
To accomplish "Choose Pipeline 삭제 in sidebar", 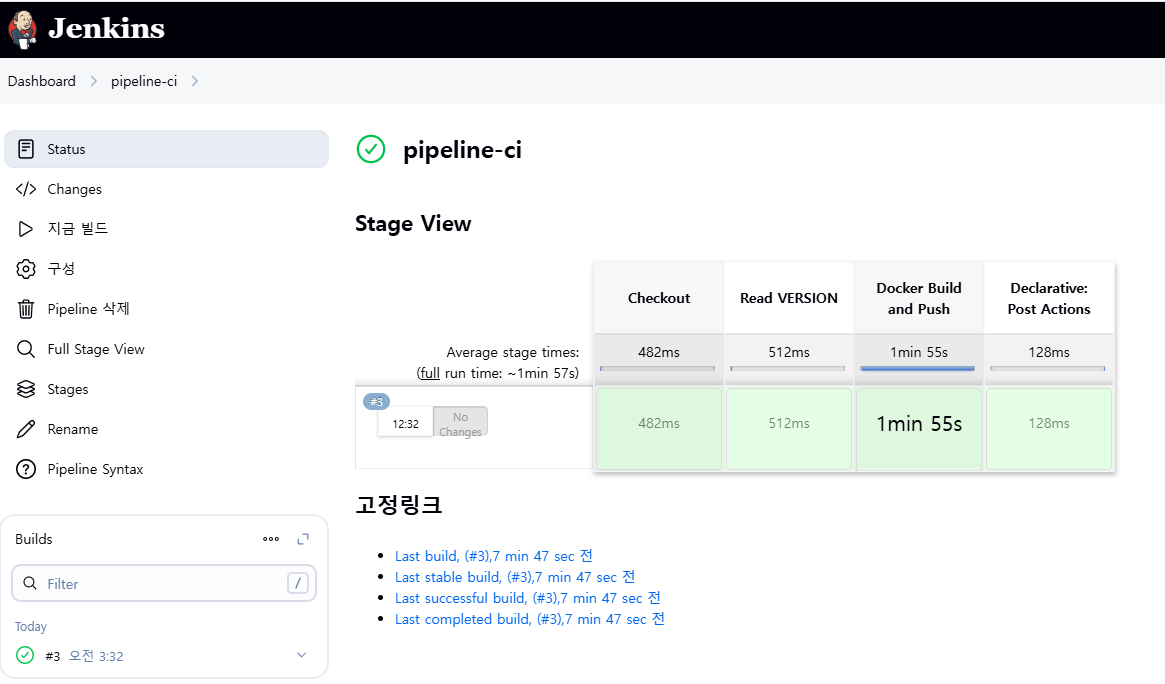I will click(x=166, y=309).
